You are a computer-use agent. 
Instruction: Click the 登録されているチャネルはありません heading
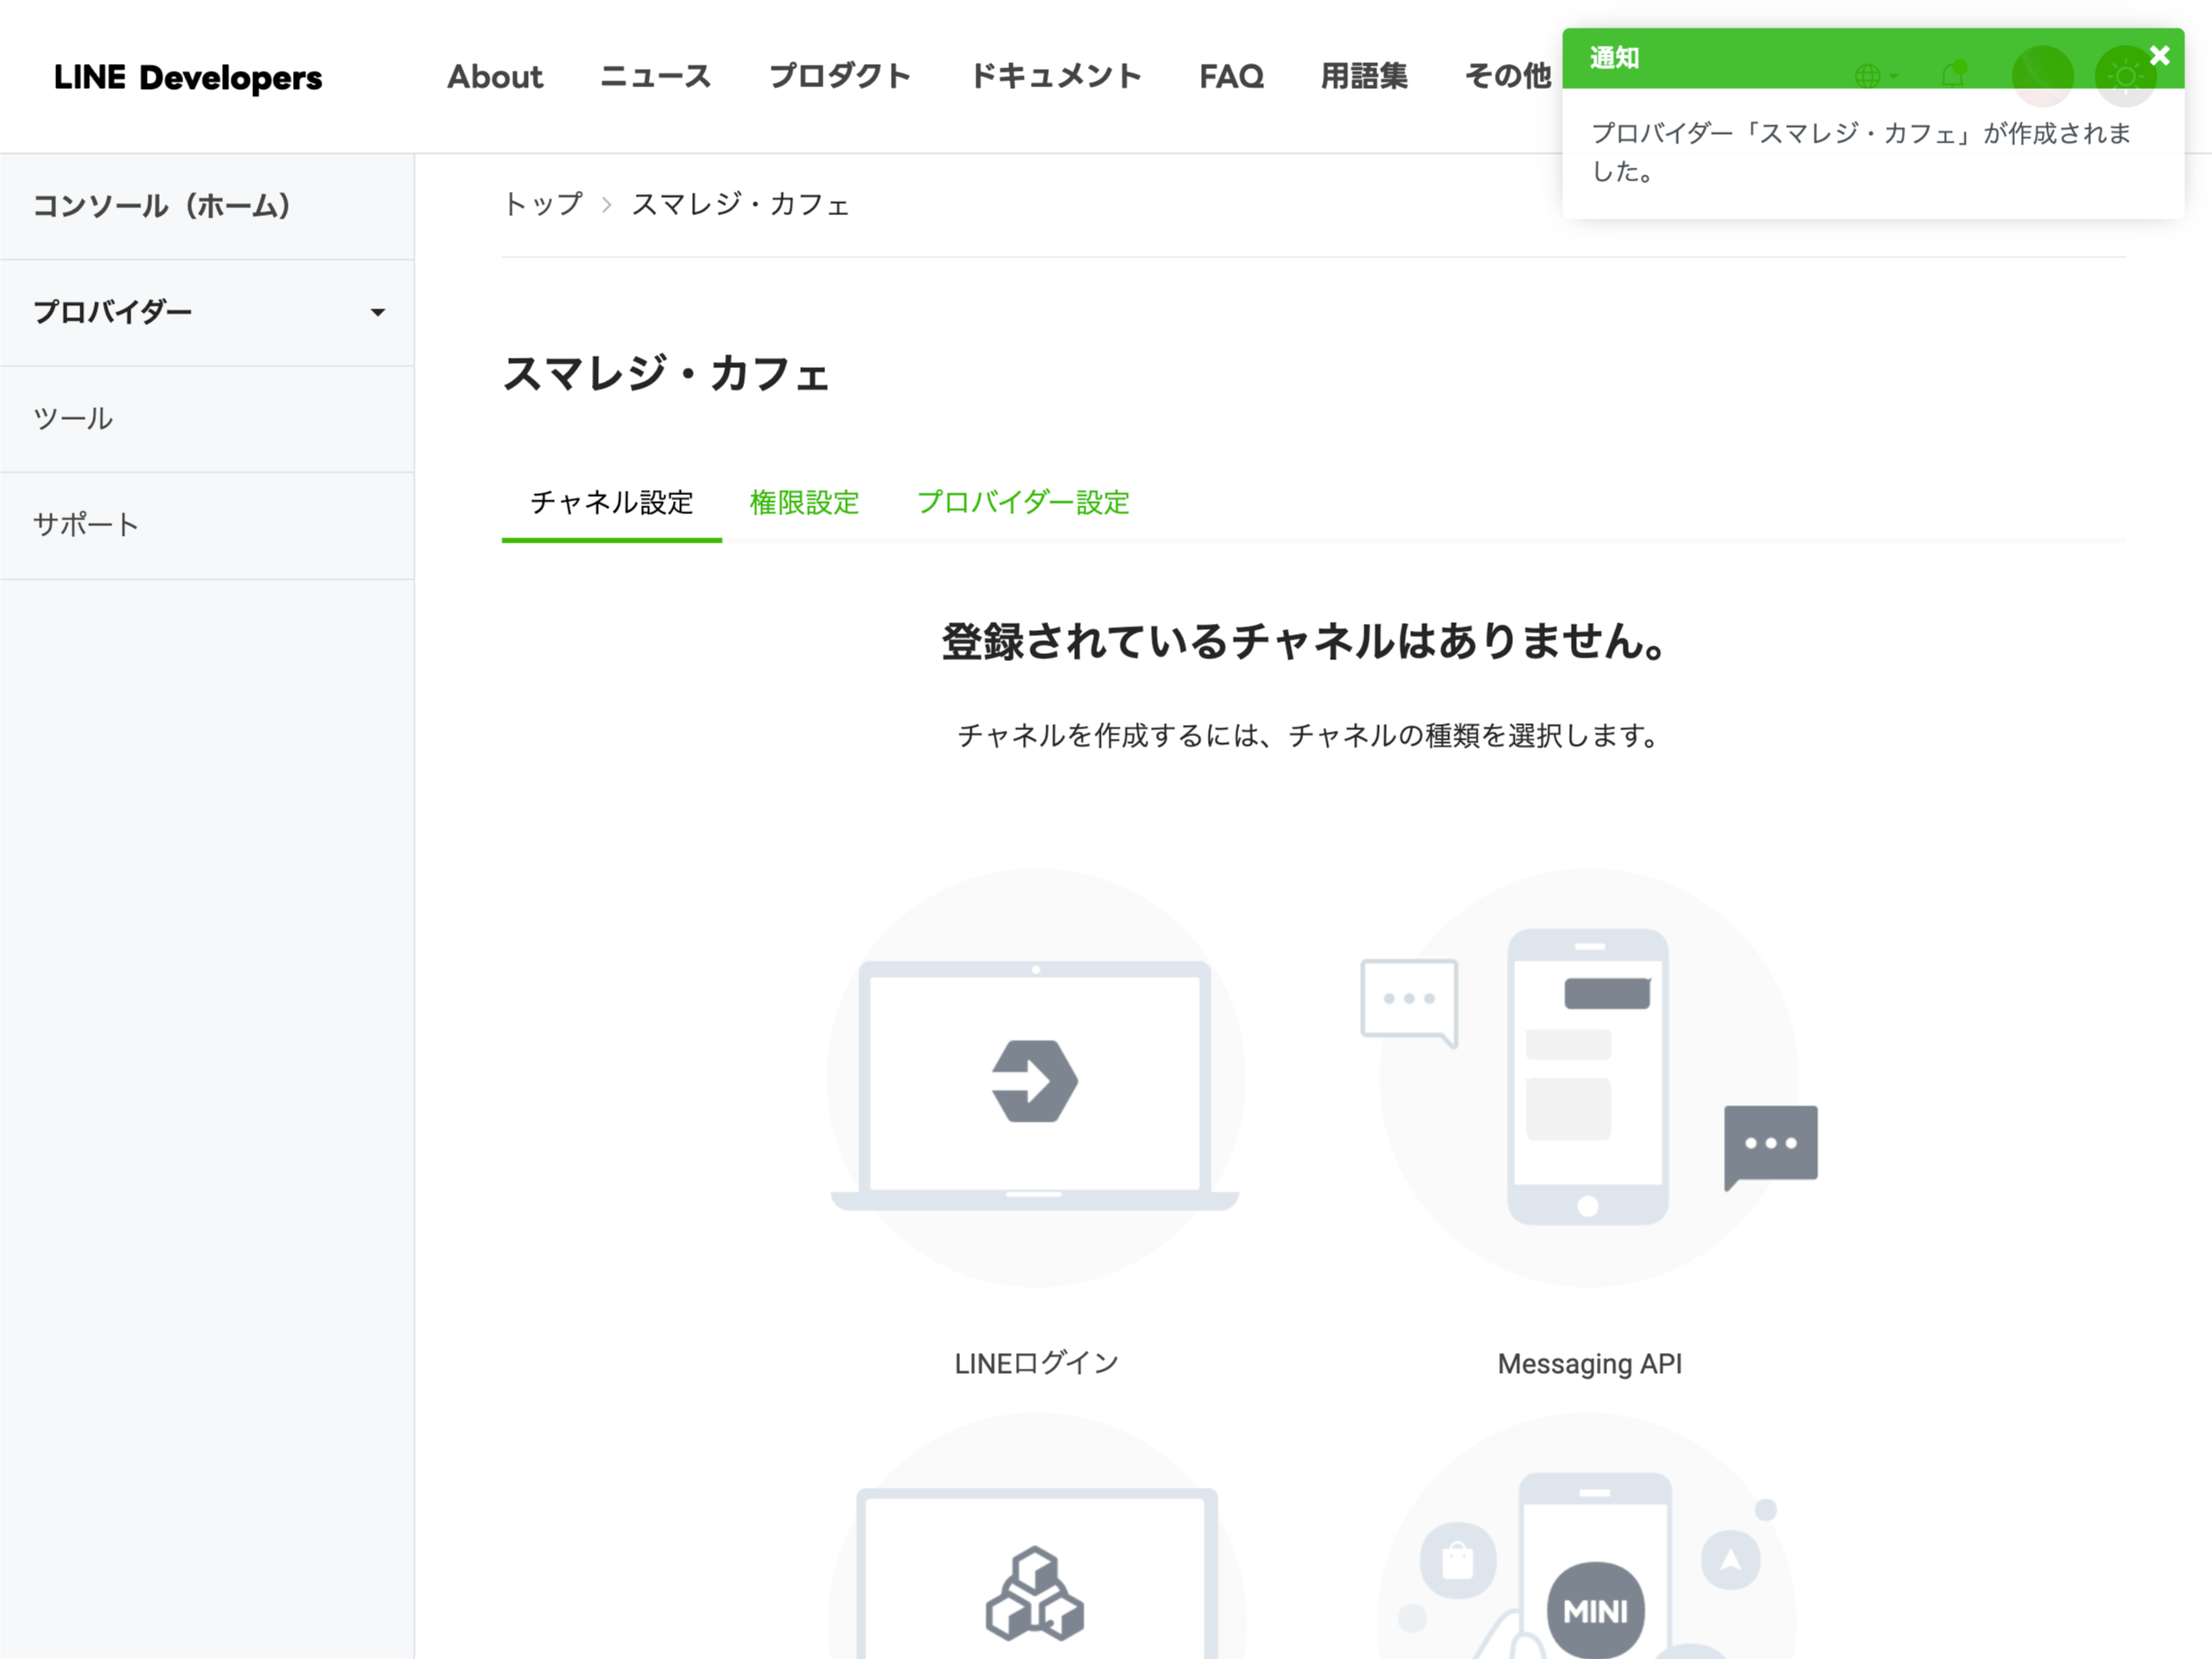[1303, 641]
